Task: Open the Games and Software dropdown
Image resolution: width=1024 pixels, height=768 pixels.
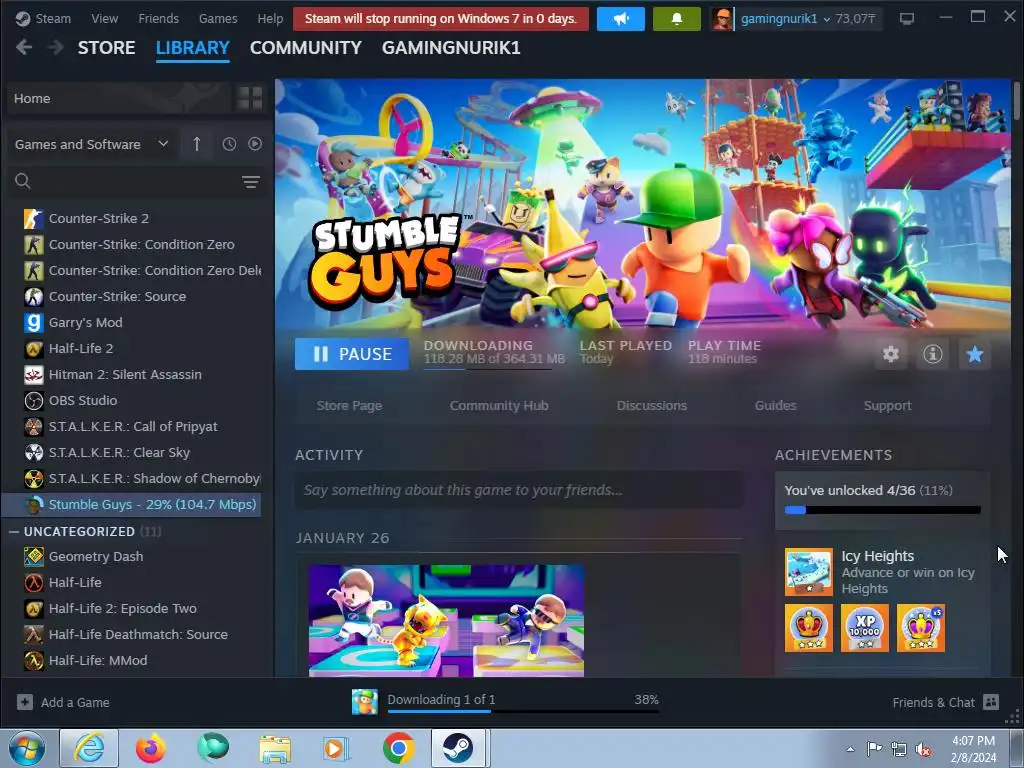Action: (91, 144)
